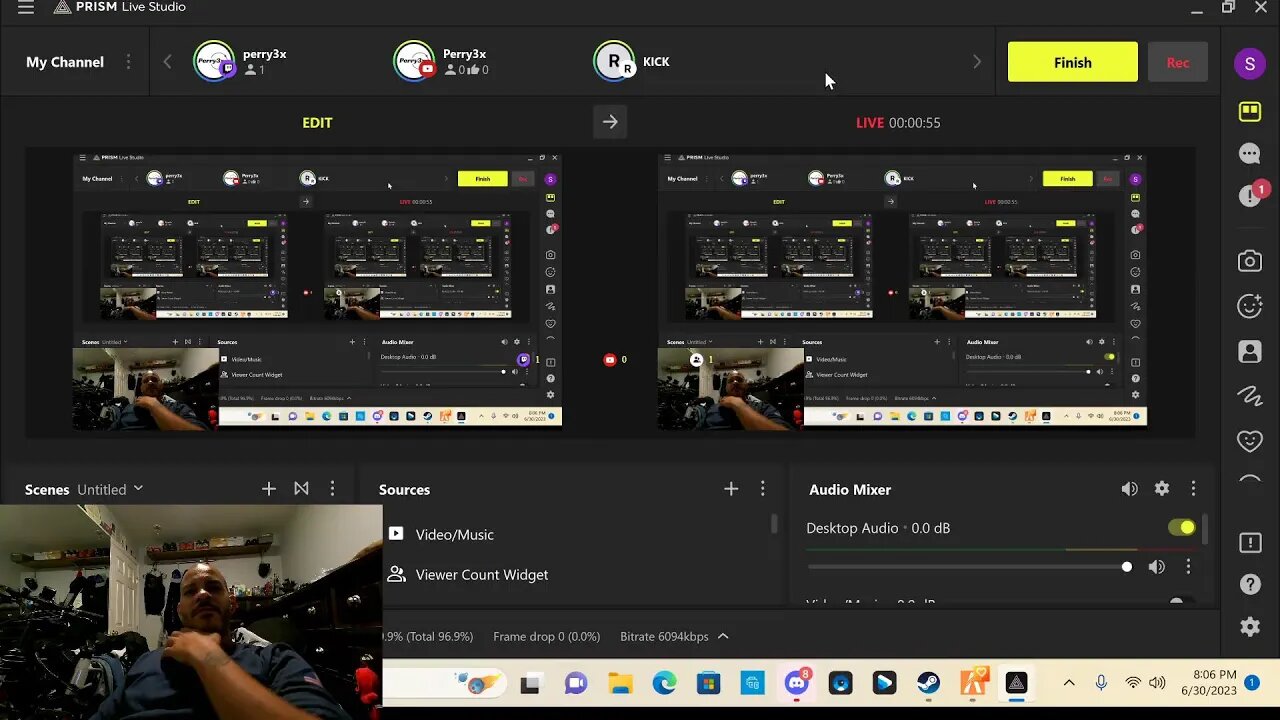Viewport: 1280px width, 720px height.
Task: Click the Bitrate 6094kbps status
Action: tap(664, 636)
